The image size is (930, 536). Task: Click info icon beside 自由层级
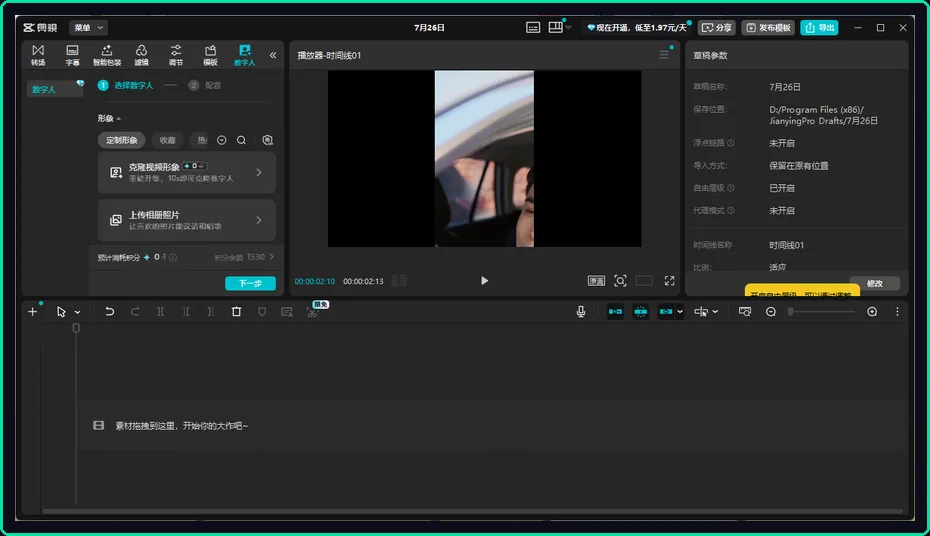click(731, 188)
